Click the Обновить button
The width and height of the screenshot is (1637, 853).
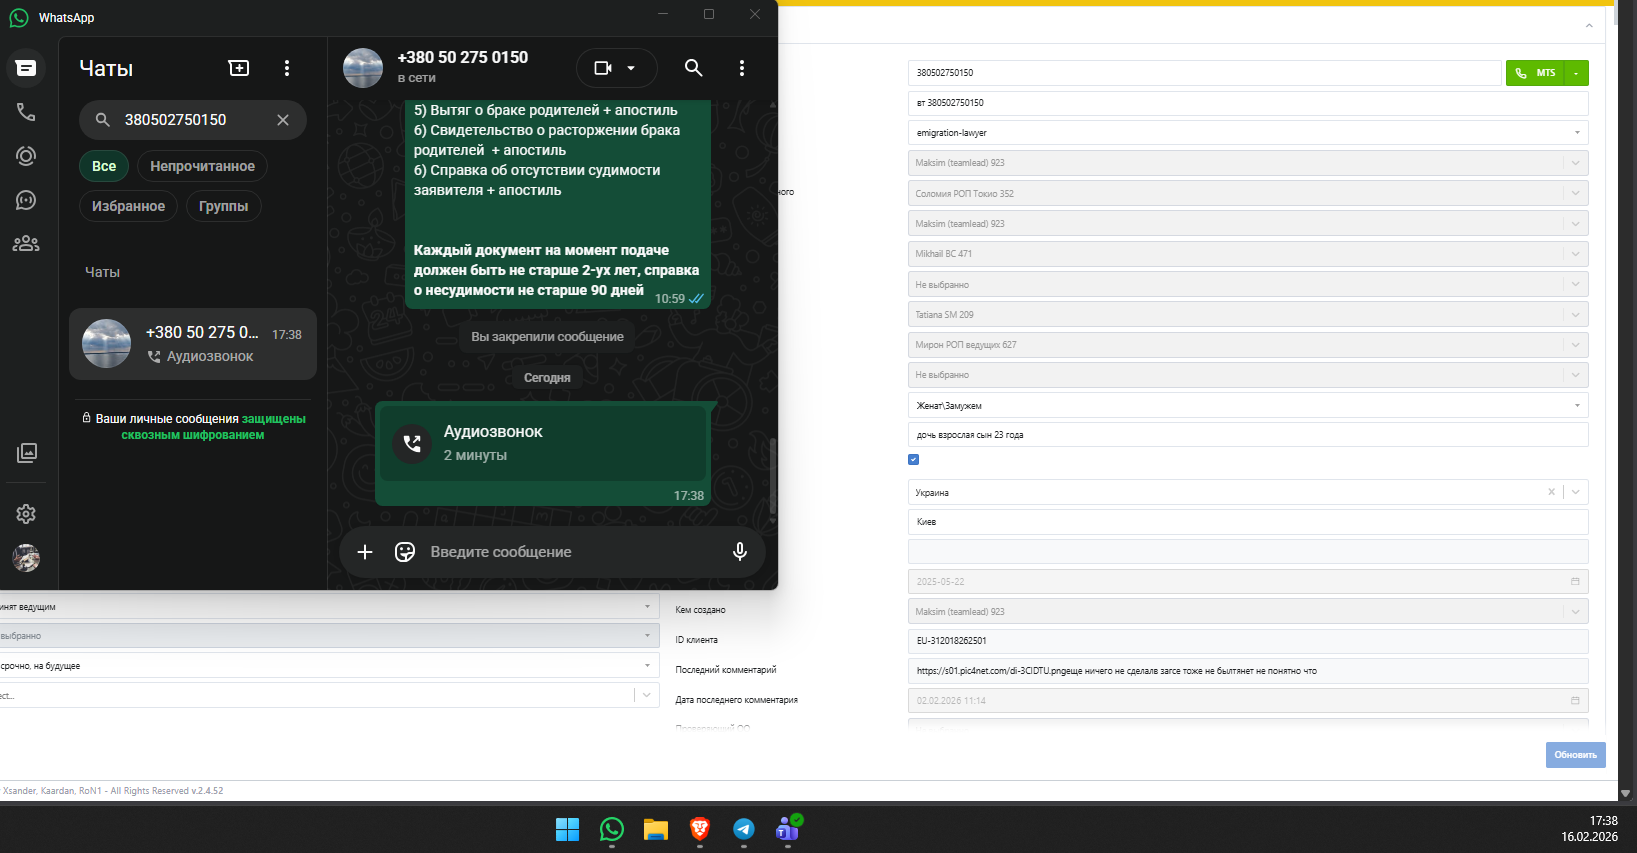1575,755
